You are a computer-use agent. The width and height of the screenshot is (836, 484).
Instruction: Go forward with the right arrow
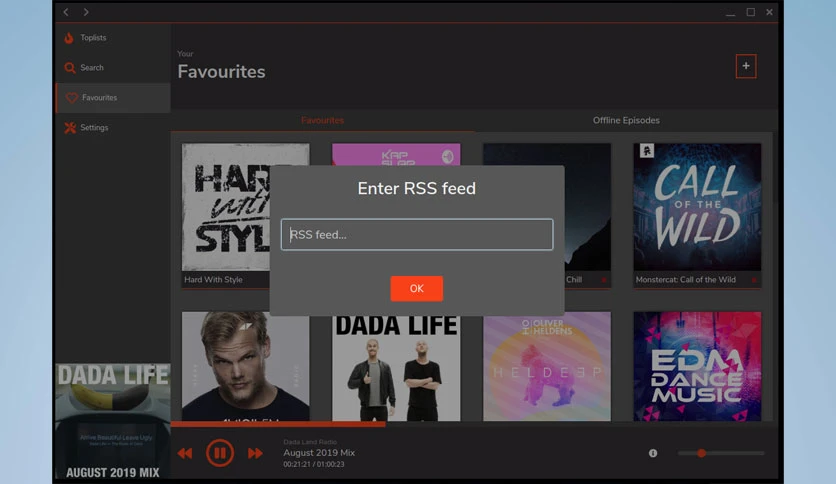click(86, 12)
